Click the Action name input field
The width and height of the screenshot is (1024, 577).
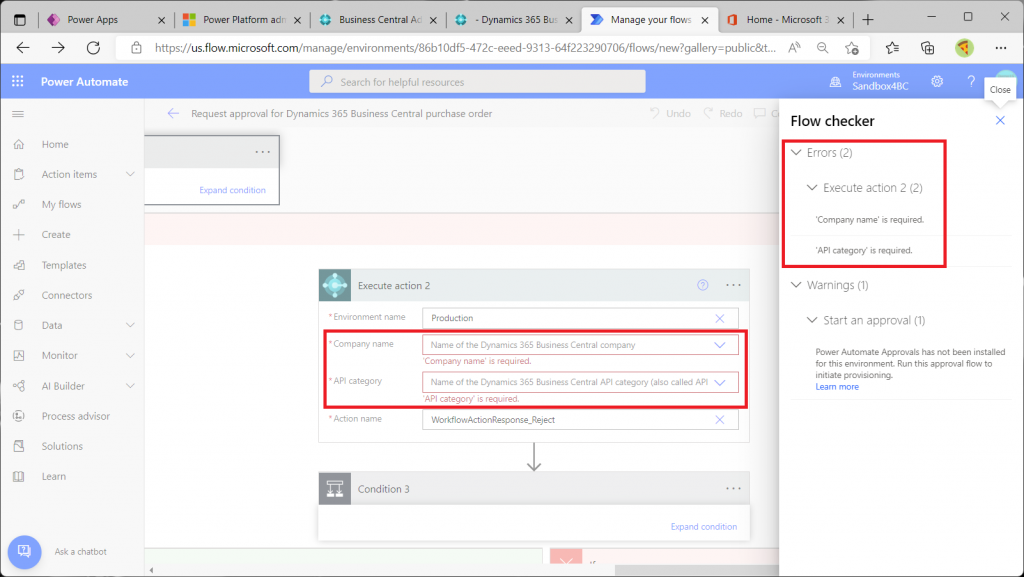tap(581, 420)
